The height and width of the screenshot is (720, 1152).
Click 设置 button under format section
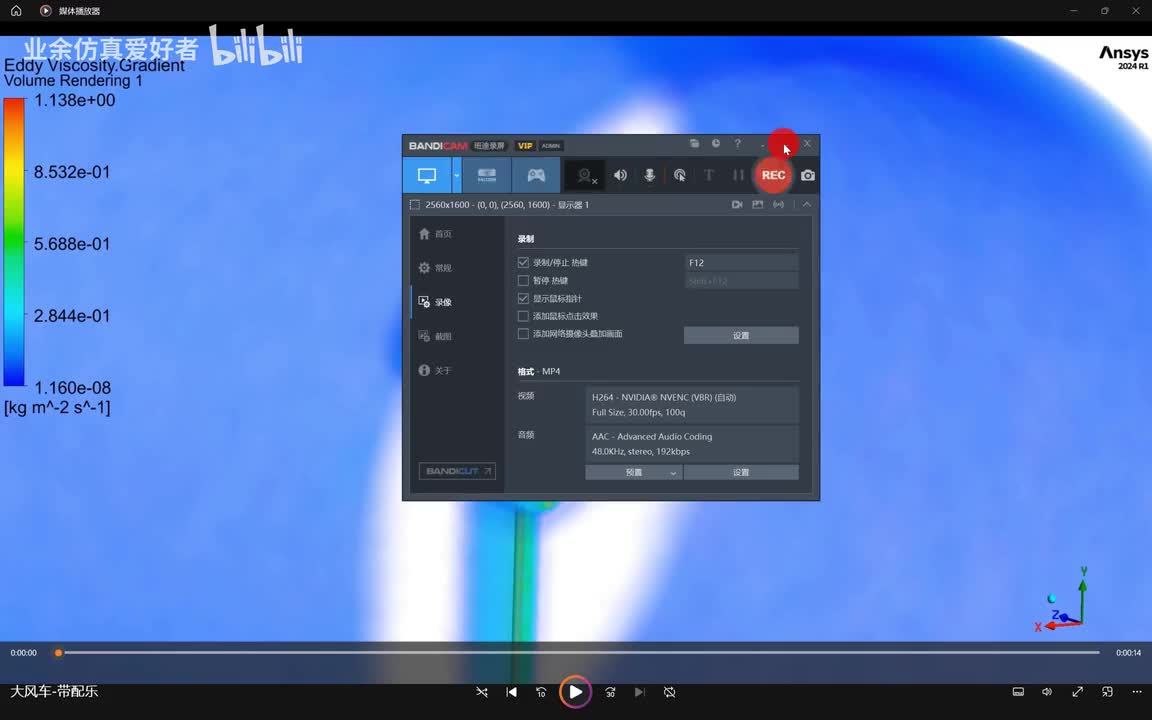[x=741, y=472]
